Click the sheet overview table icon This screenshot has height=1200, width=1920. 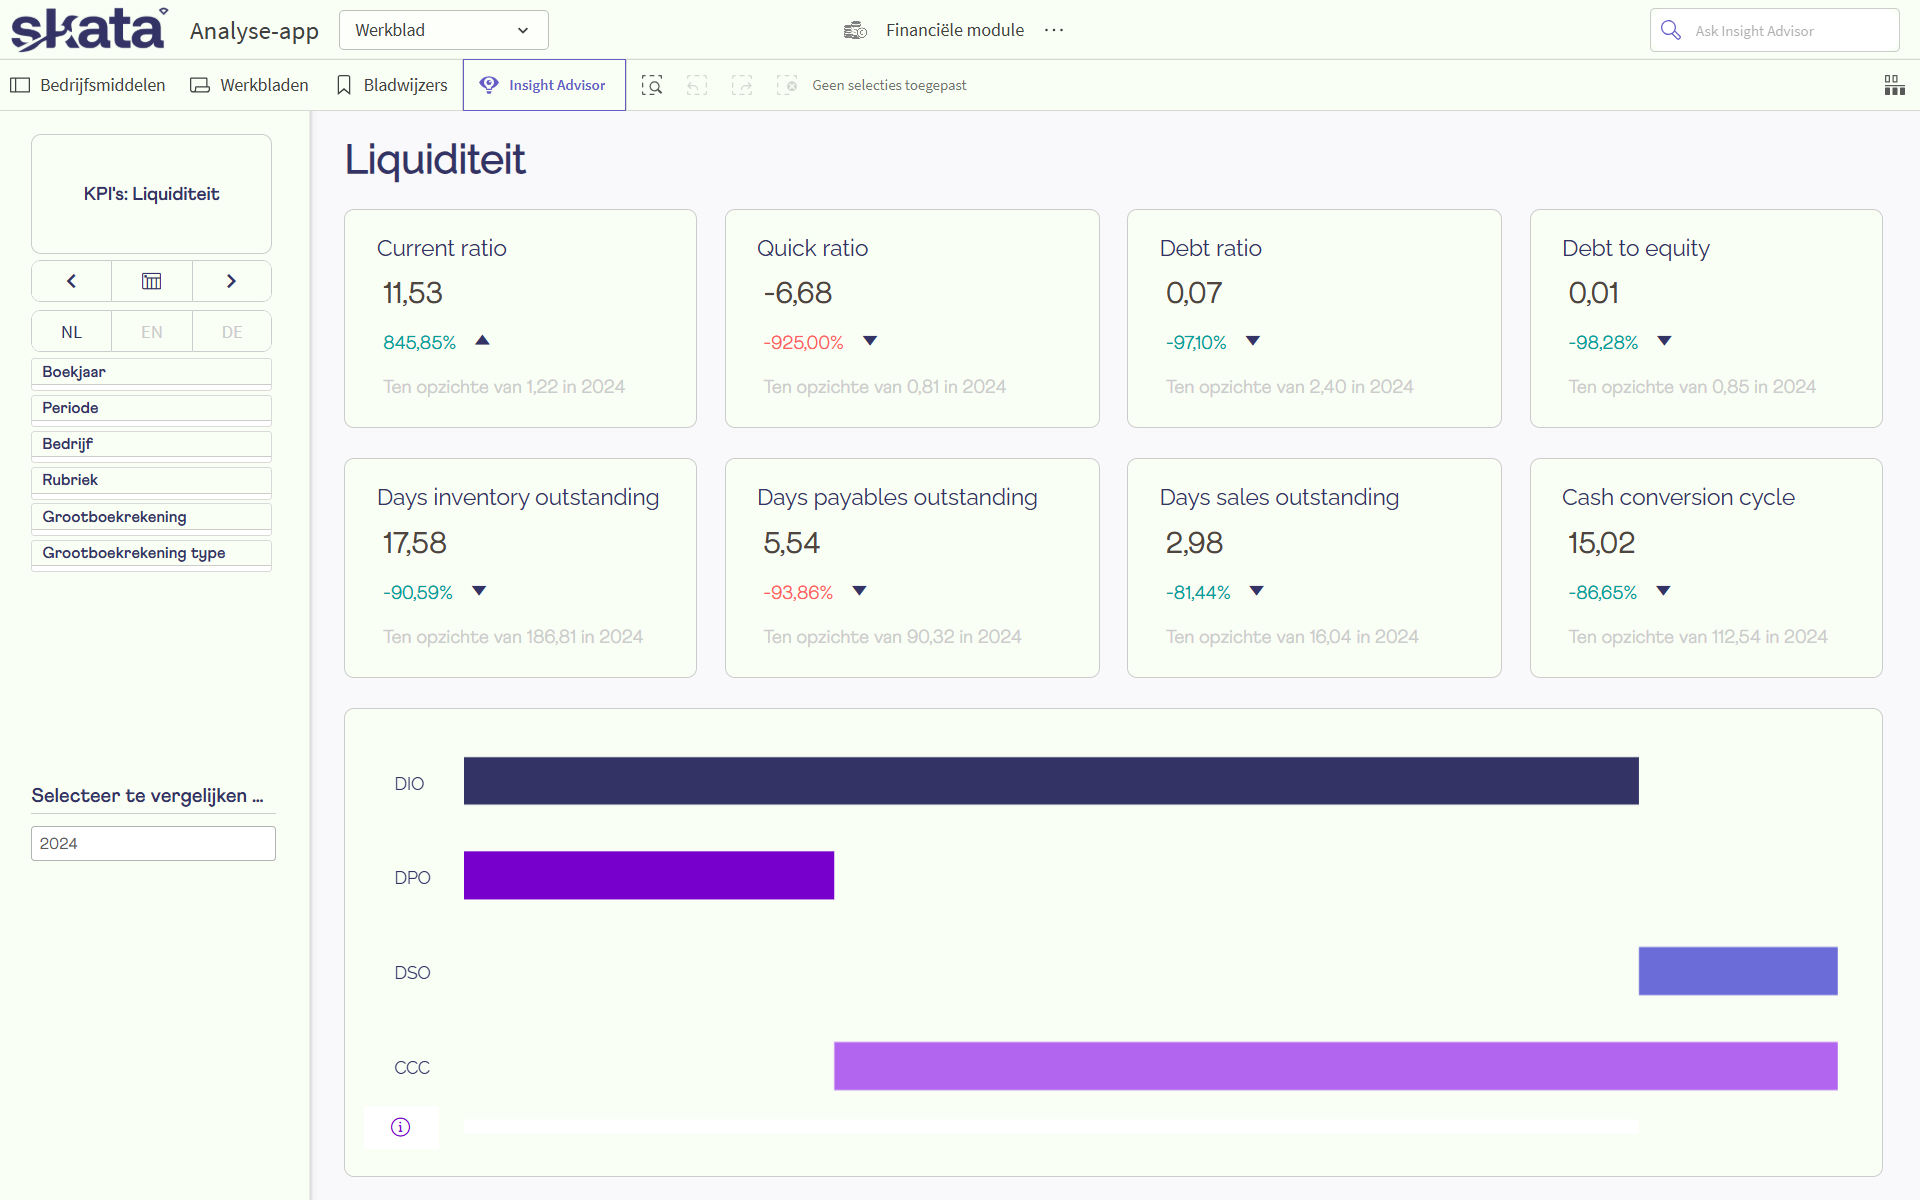(151, 281)
